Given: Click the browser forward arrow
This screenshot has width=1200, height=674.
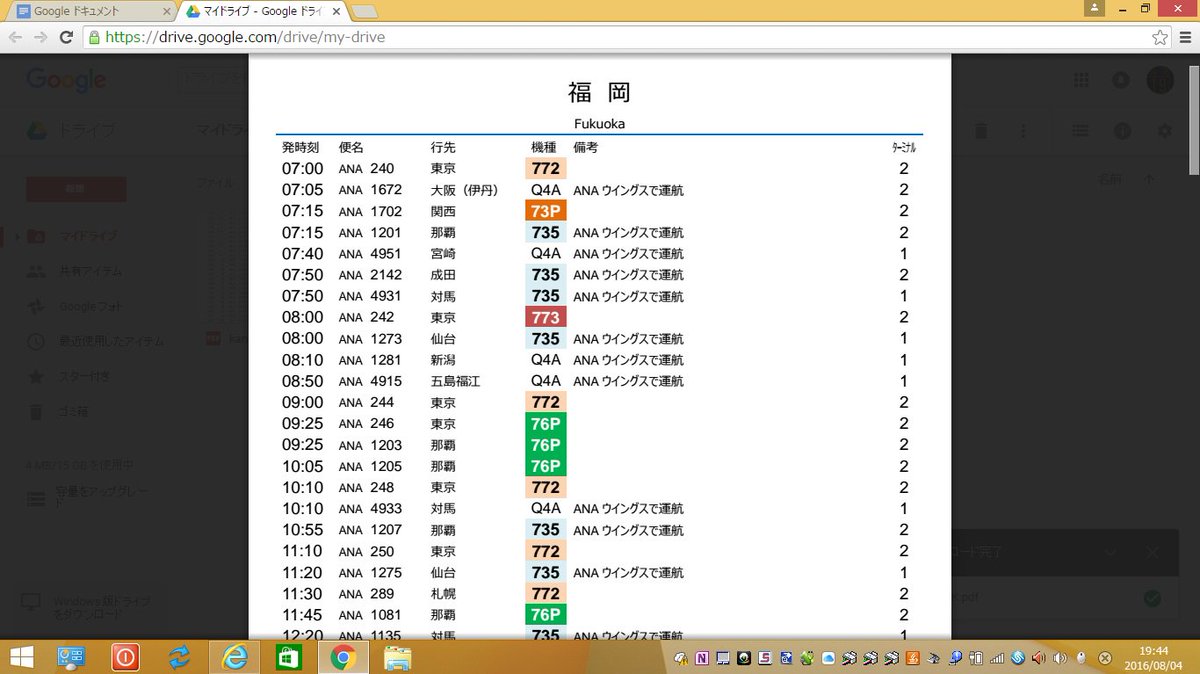Looking at the screenshot, I should (41, 38).
